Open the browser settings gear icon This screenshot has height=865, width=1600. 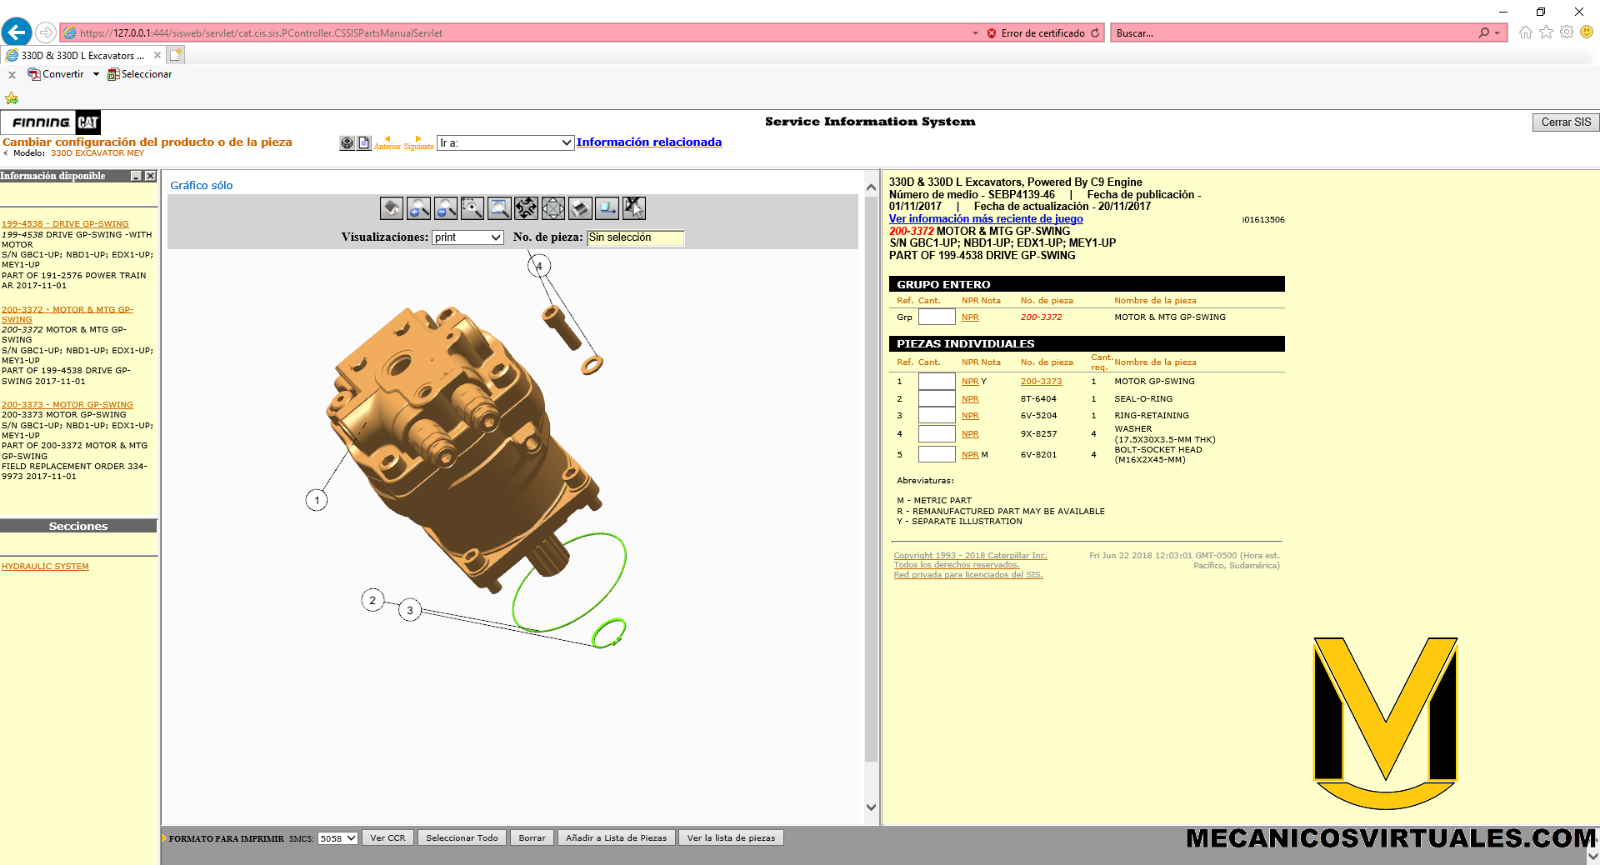point(1566,32)
